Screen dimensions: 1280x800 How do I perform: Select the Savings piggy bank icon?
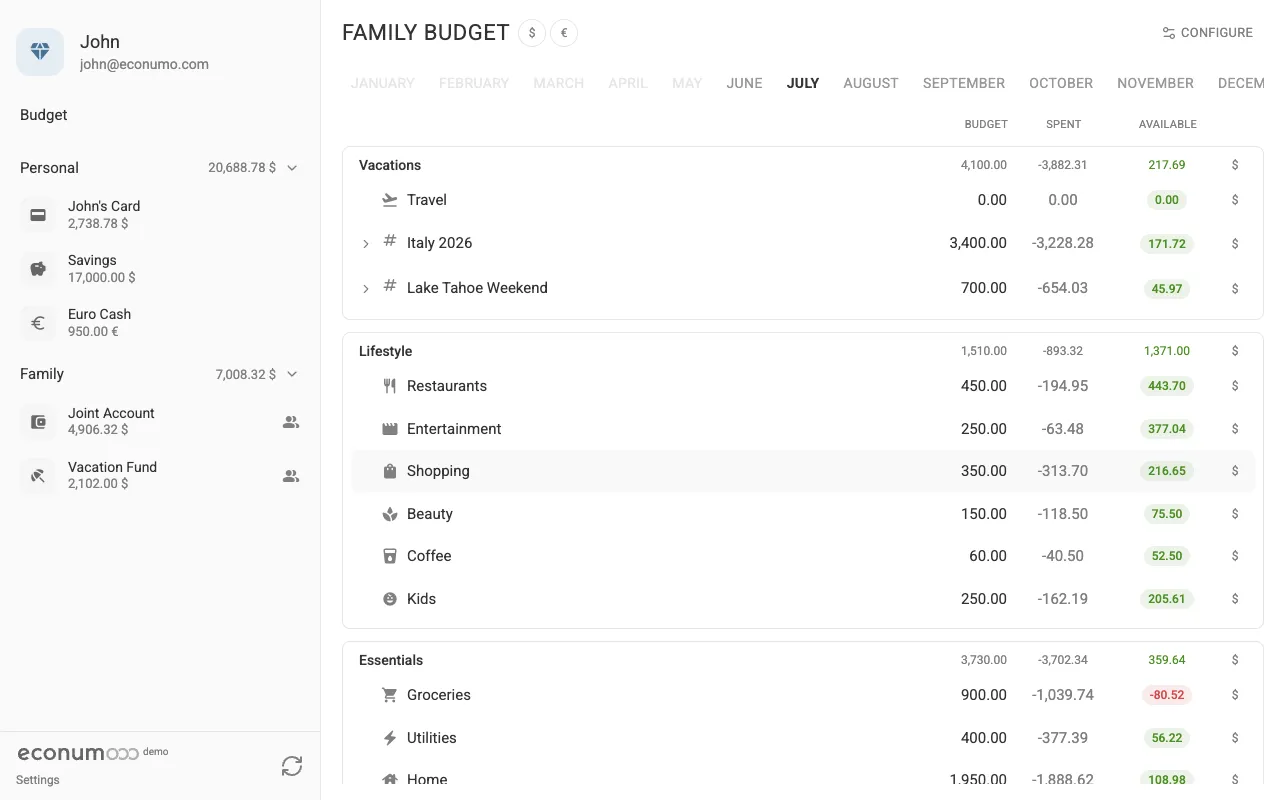(38, 269)
